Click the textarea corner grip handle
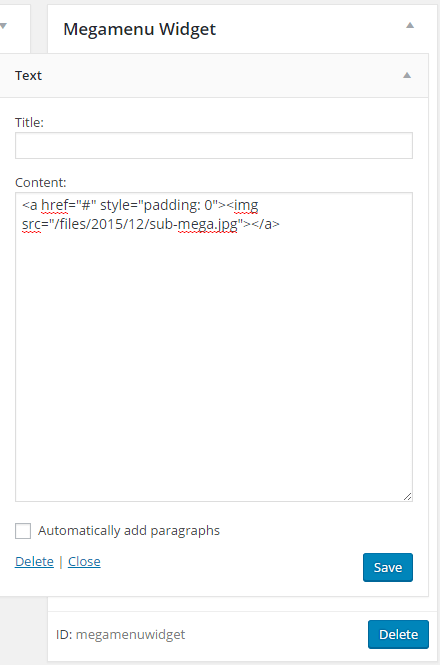Viewport: 440px width, 665px height. [407, 496]
